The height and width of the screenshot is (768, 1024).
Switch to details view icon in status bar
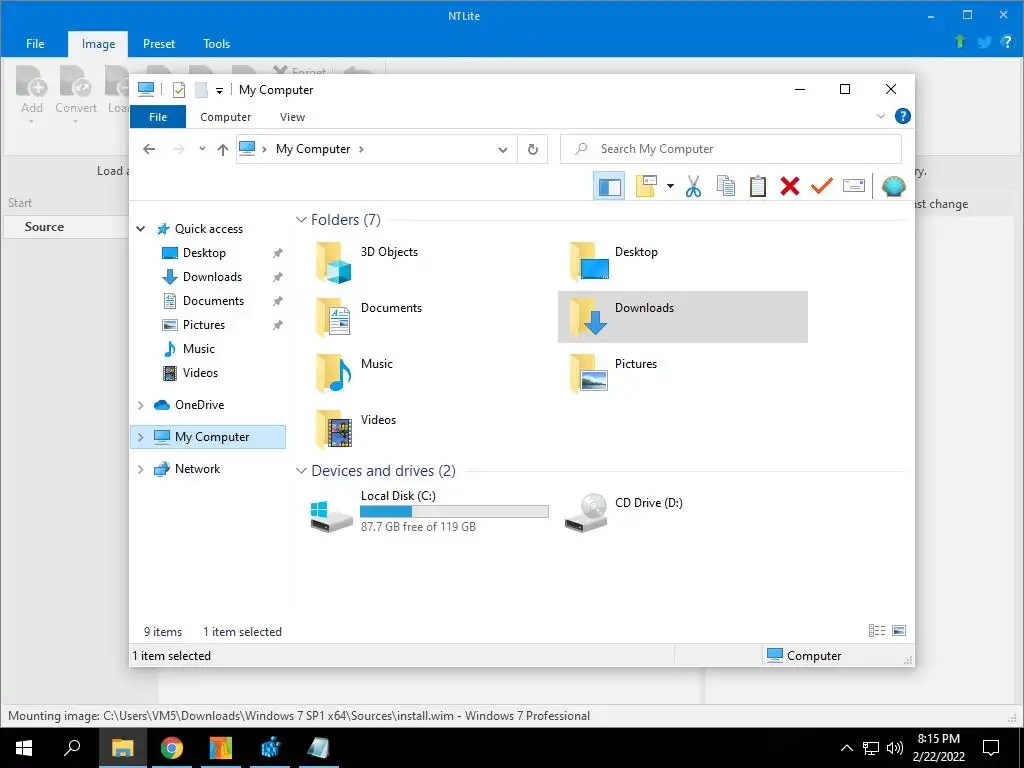pos(876,631)
